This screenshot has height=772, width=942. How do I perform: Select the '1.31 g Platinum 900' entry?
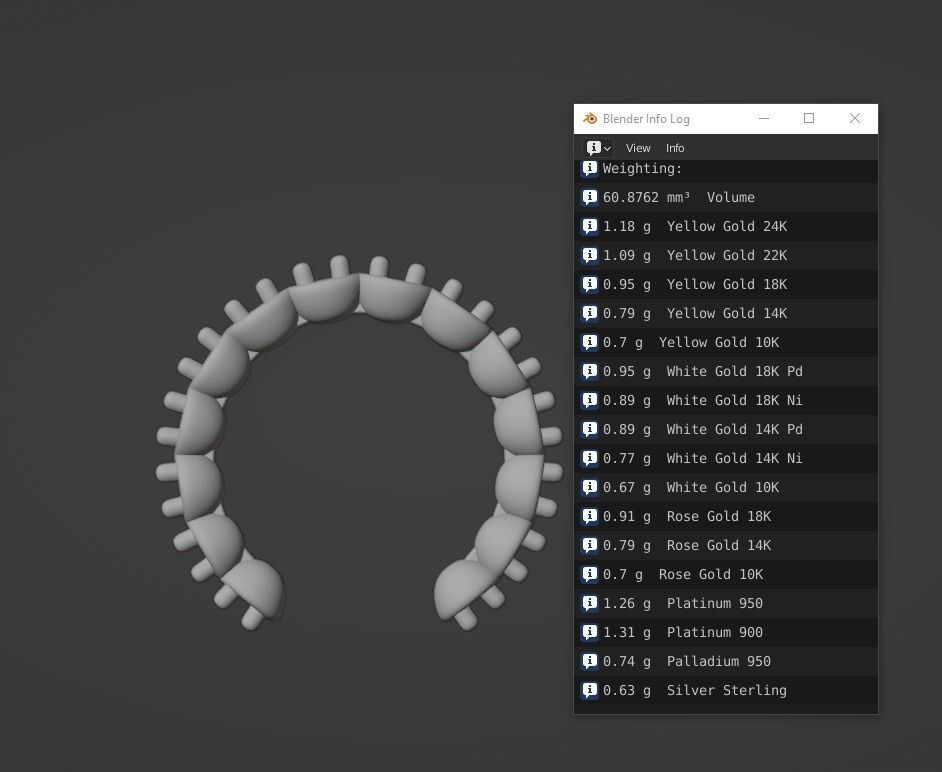click(x=726, y=632)
